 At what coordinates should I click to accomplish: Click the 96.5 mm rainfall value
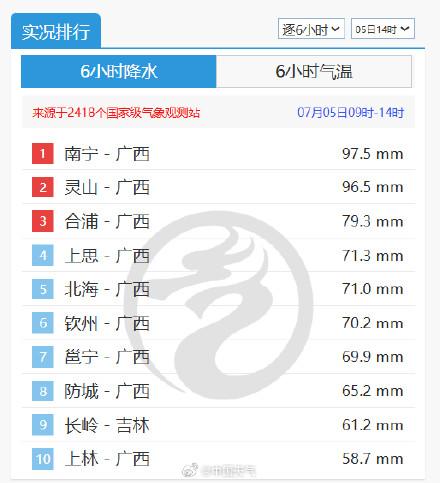coord(373,187)
